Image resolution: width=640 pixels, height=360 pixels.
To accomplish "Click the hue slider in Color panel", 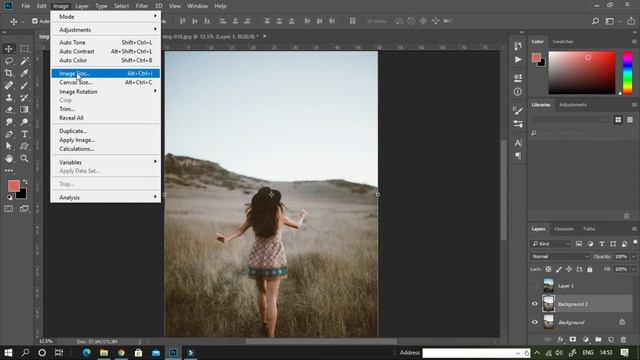I will click(x=627, y=73).
